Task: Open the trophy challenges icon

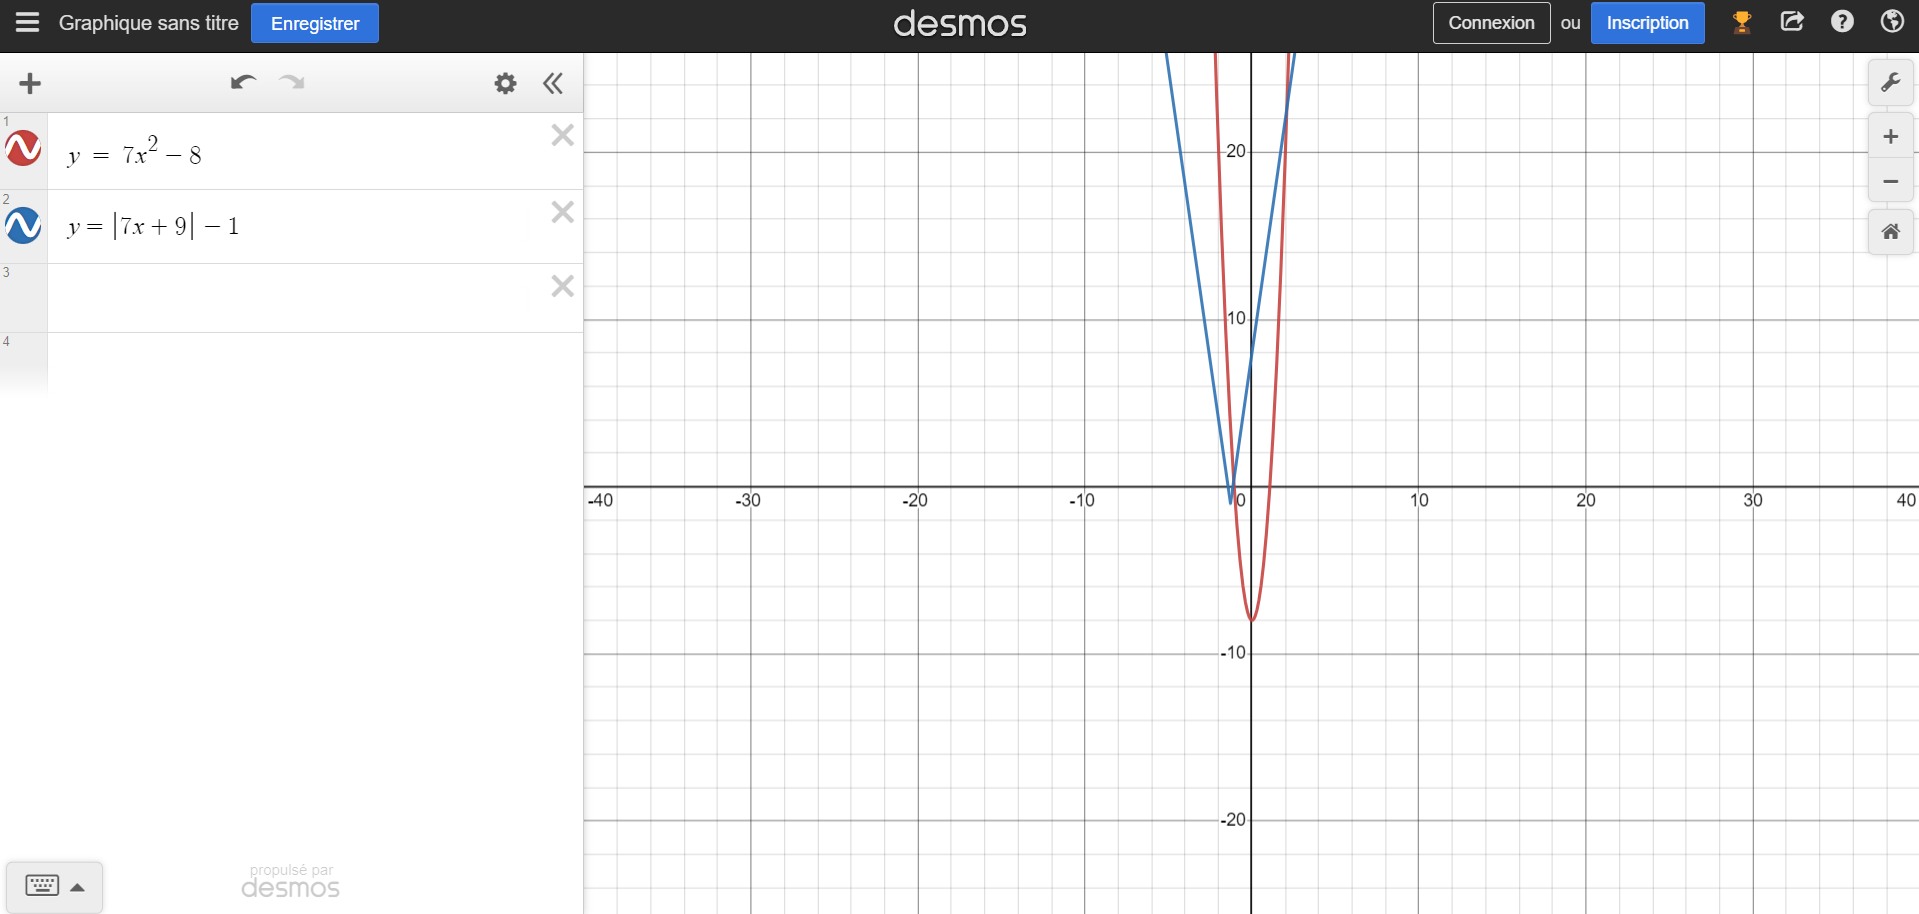Action: click(1741, 22)
